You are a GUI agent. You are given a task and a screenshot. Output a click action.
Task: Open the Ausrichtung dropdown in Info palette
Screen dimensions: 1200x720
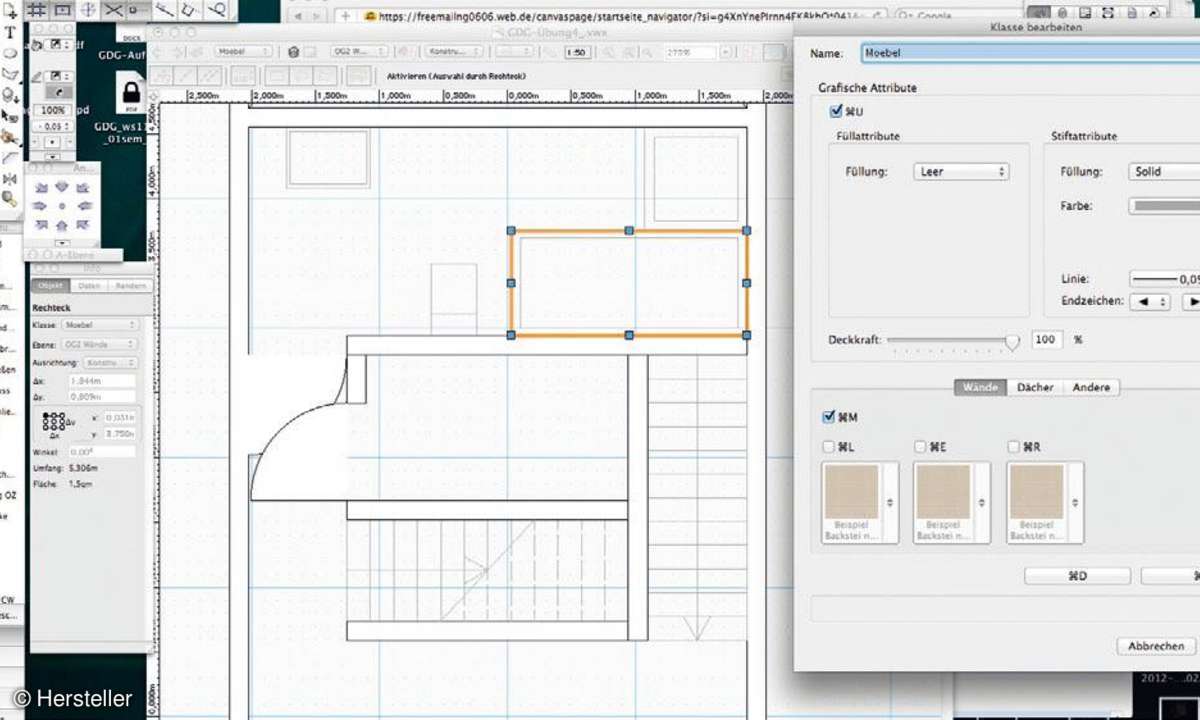(x=110, y=363)
